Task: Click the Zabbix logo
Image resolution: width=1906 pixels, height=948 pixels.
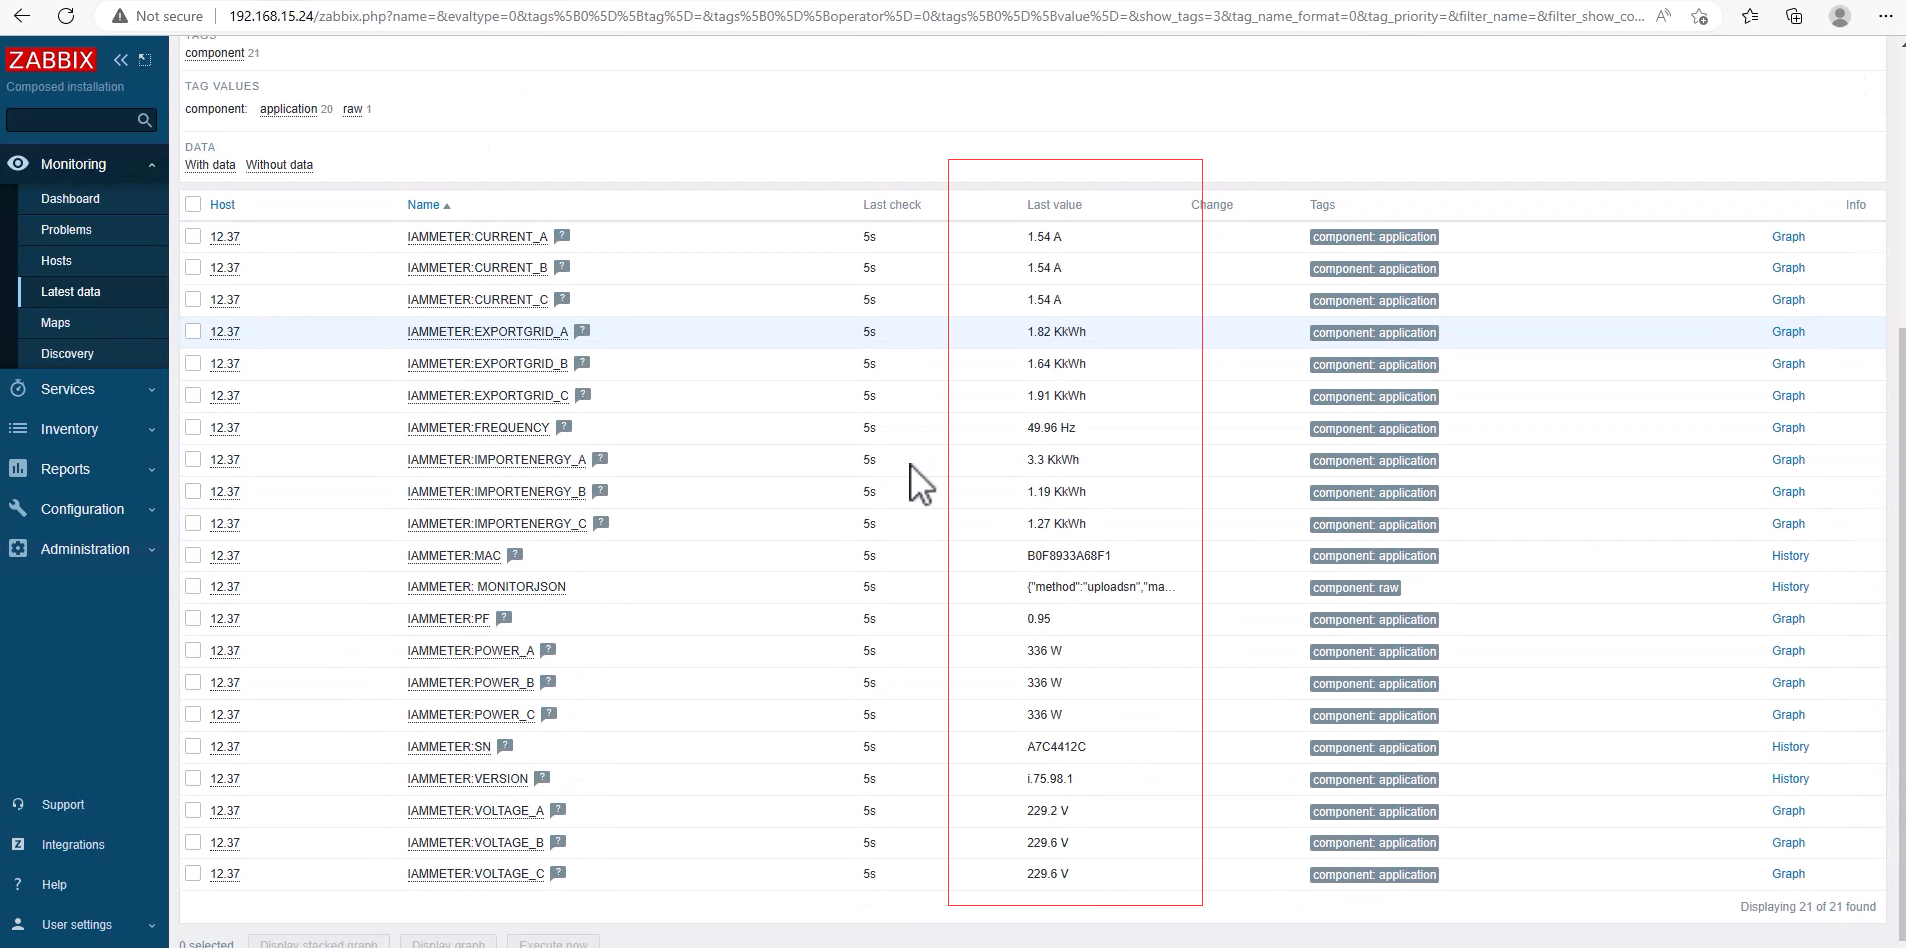Action: (x=51, y=60)
